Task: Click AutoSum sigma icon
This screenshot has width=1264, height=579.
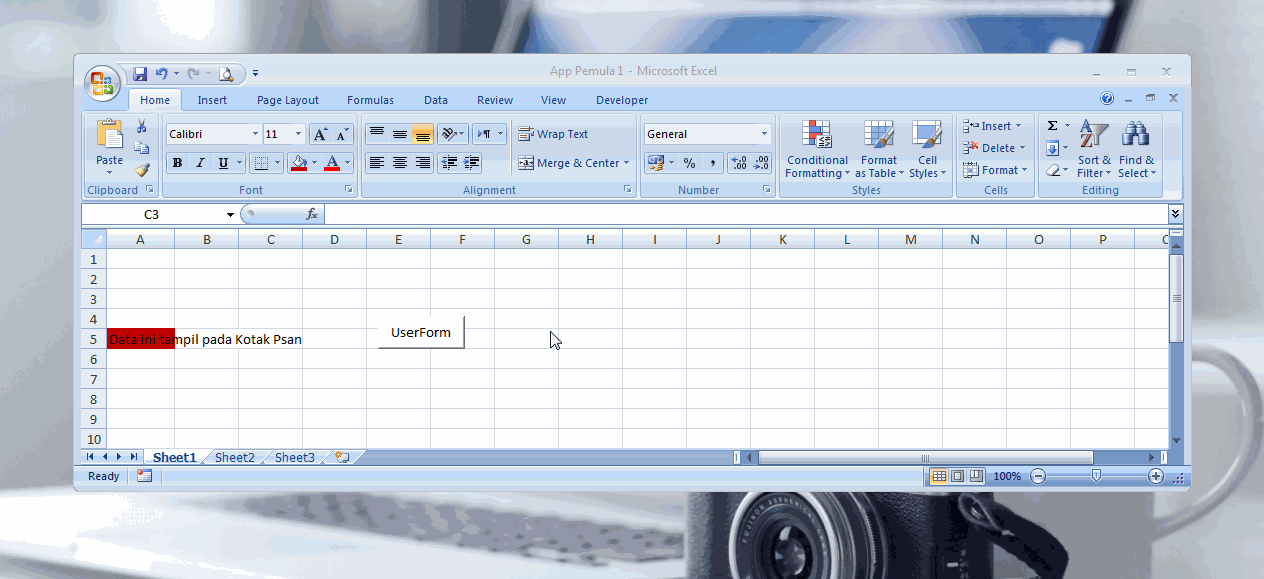Action: (x=1052, y=126)
